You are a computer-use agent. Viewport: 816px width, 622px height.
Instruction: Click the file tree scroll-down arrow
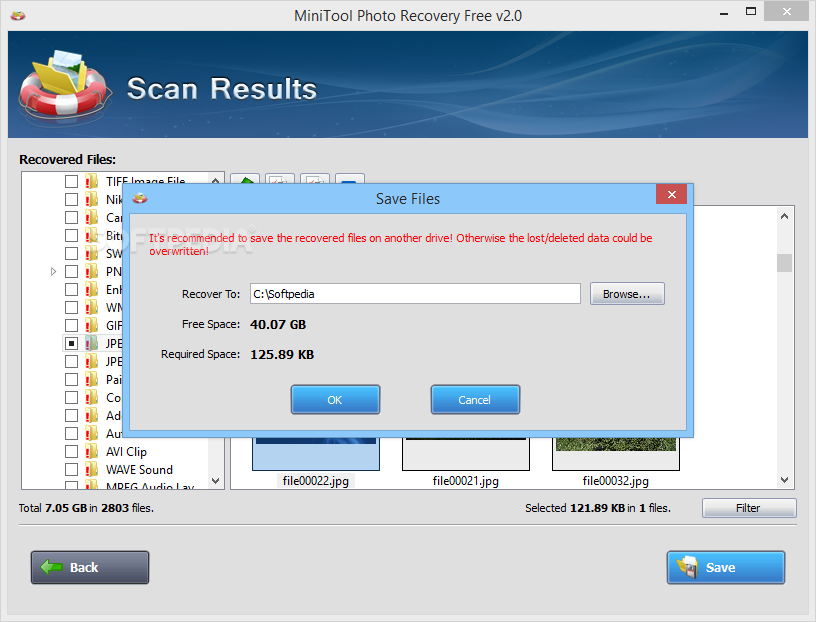(x=215, y=480)
